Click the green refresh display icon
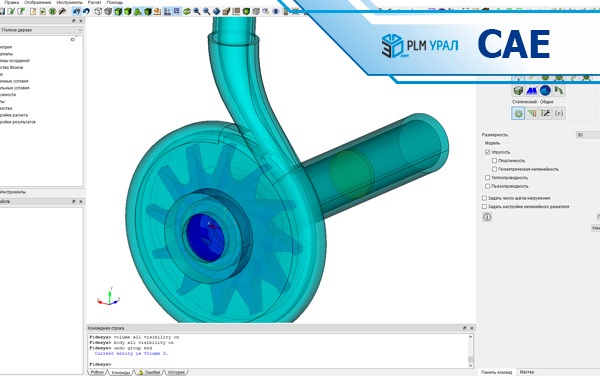 [187, 11]
